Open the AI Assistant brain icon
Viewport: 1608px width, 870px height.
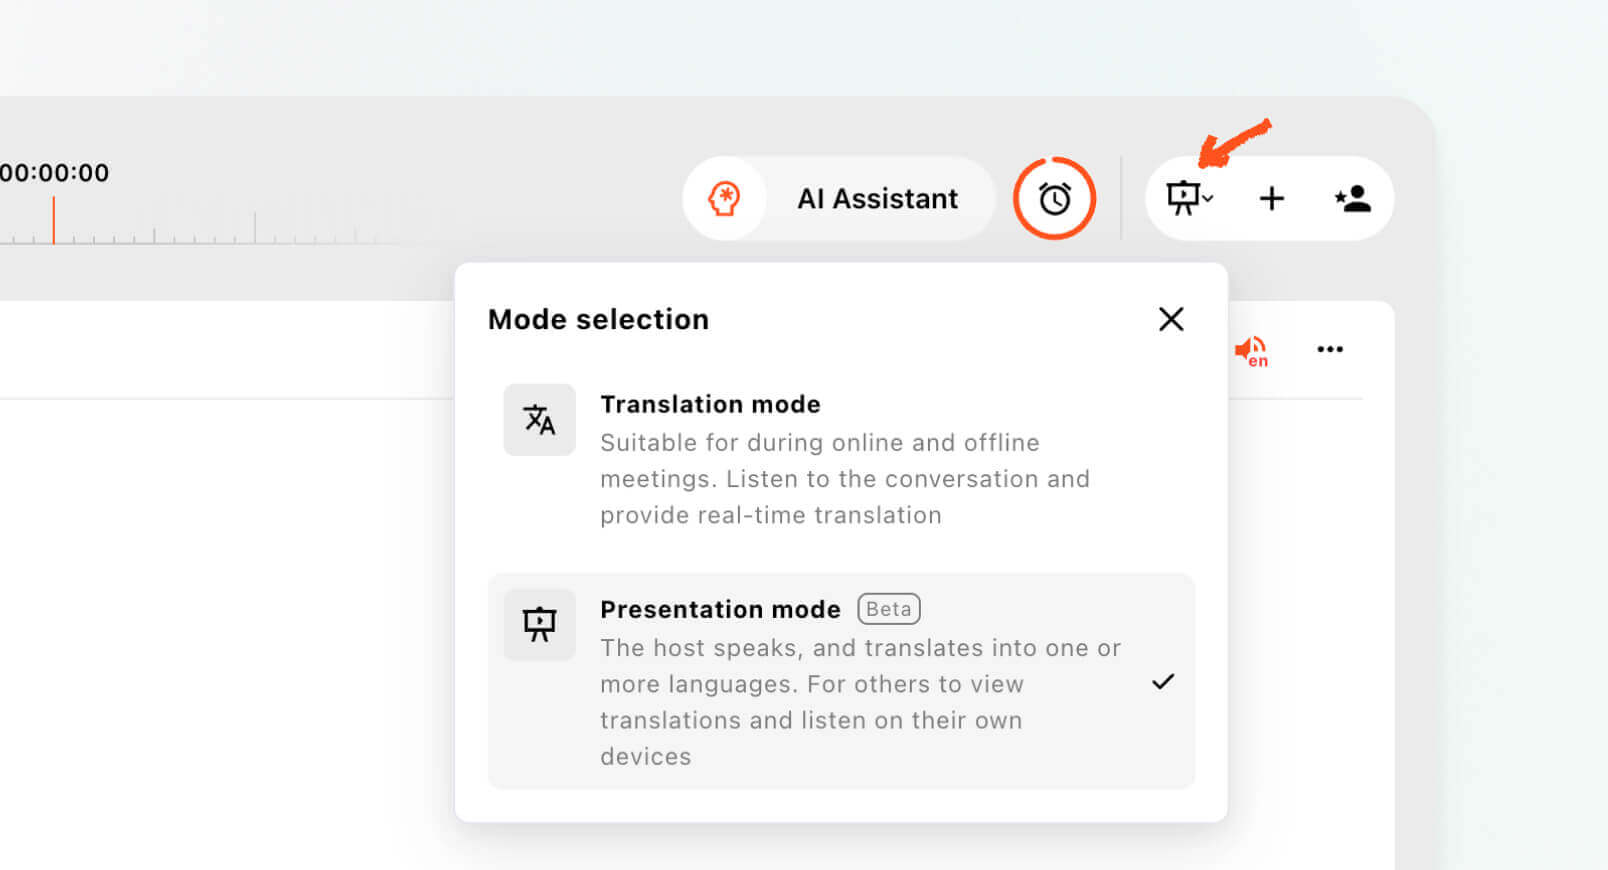pyautogui.click(x=724, y=198)
